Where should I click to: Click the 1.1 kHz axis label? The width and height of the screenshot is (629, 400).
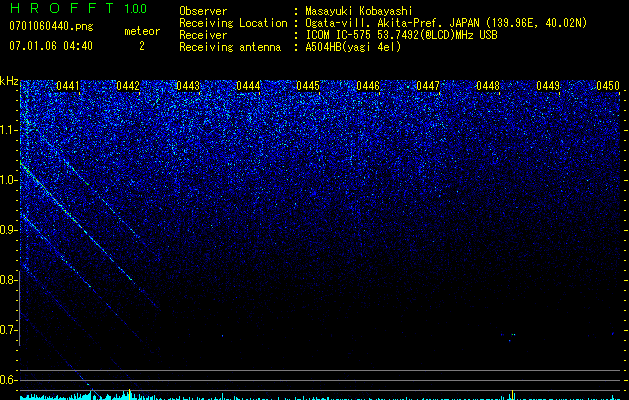coord(8,130)
